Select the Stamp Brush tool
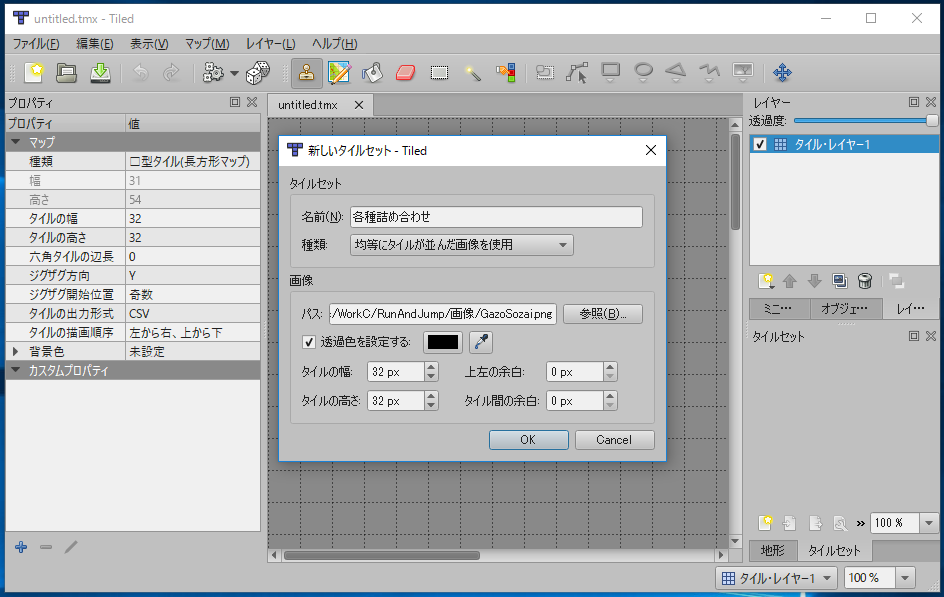The height and width of the screenshot is (597, 944). (306, 73)
